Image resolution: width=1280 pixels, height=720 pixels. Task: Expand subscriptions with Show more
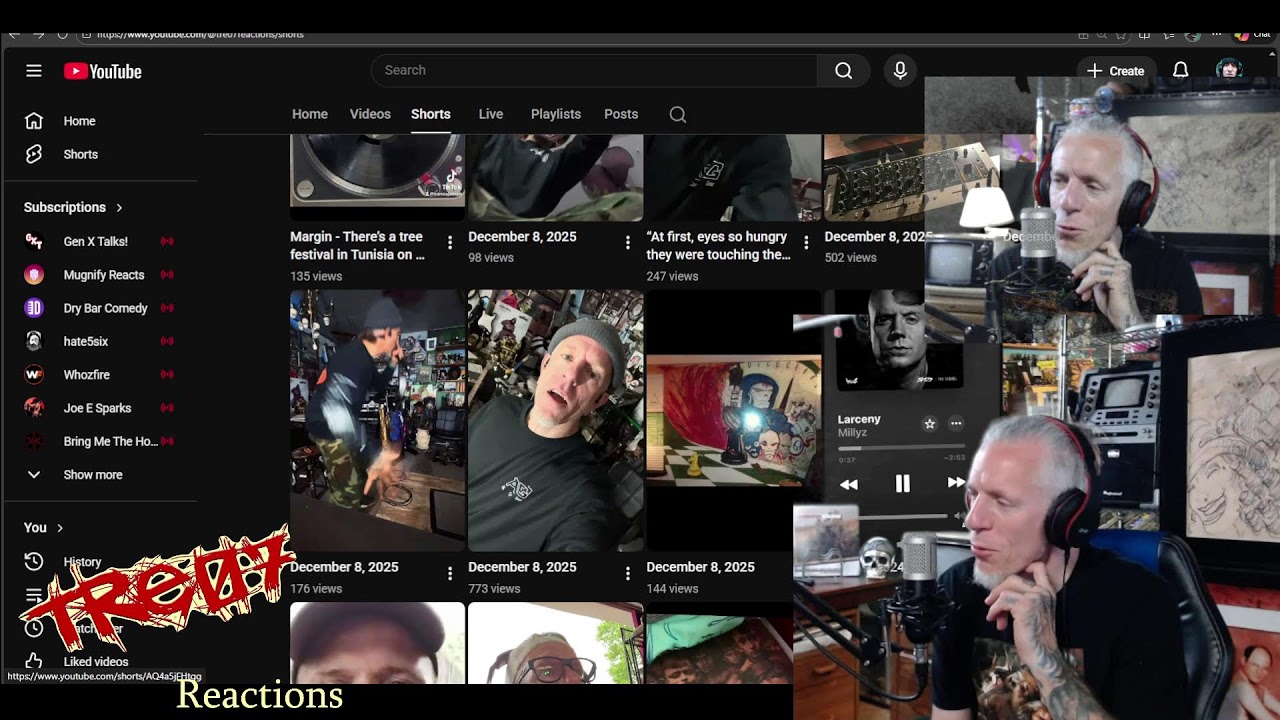click(x=93, y=475)
